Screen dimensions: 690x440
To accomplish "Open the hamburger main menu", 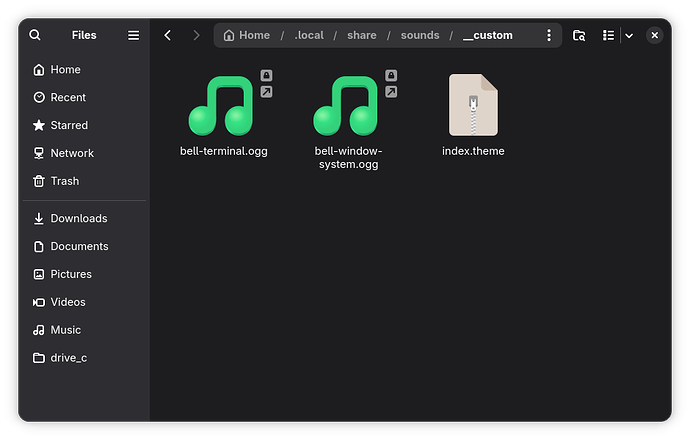I will (x=133, y=35).
